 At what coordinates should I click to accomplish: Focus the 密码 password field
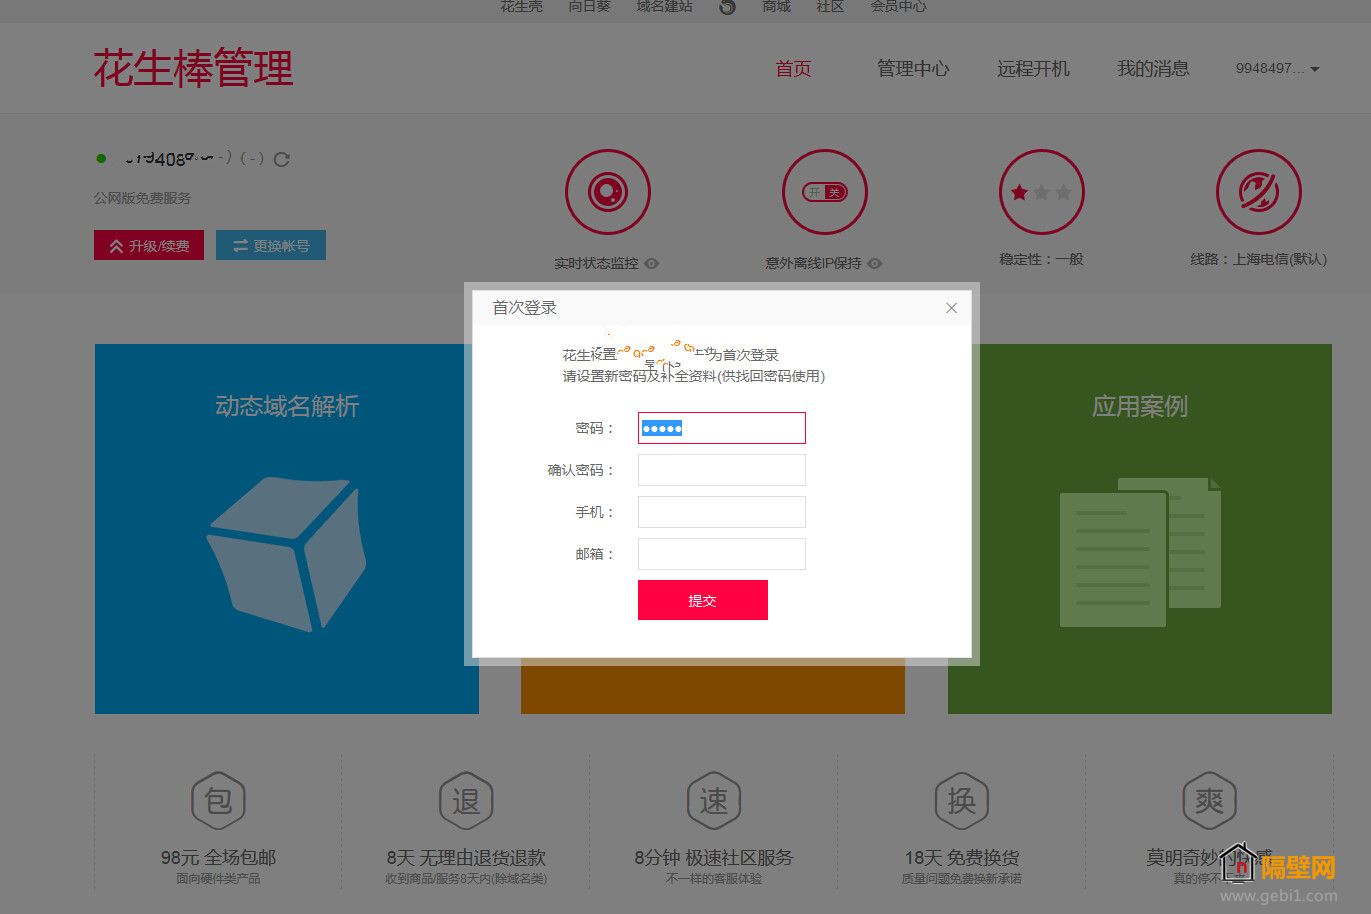722,428
